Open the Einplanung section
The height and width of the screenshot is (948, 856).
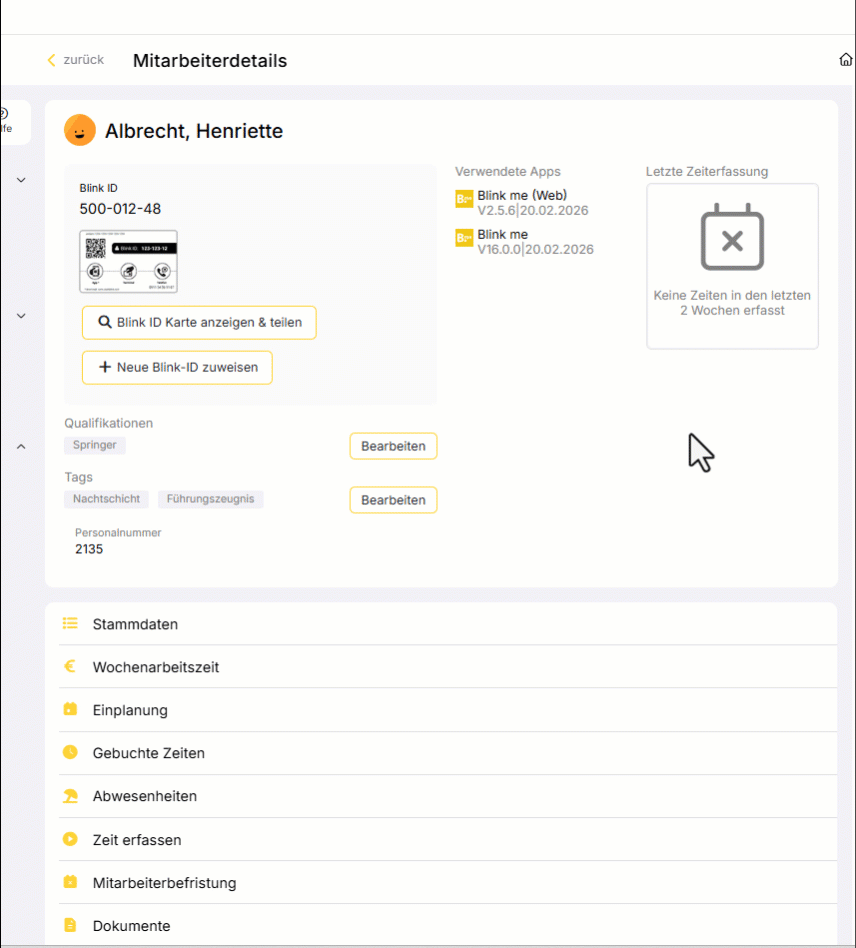click(x=130, y=710)
